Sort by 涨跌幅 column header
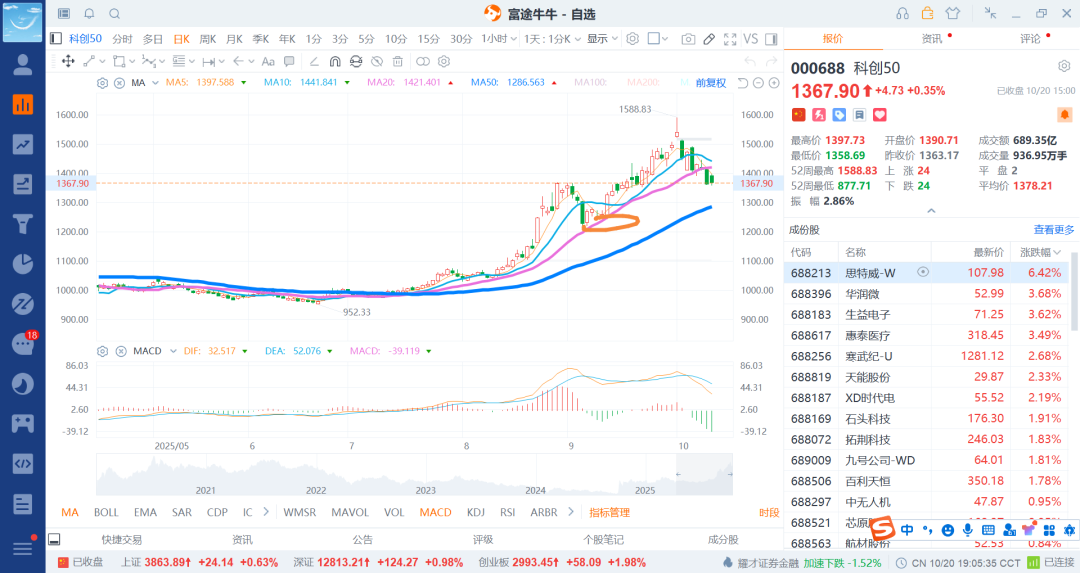Screen dimensions: 1080x573 [1040, 252]
